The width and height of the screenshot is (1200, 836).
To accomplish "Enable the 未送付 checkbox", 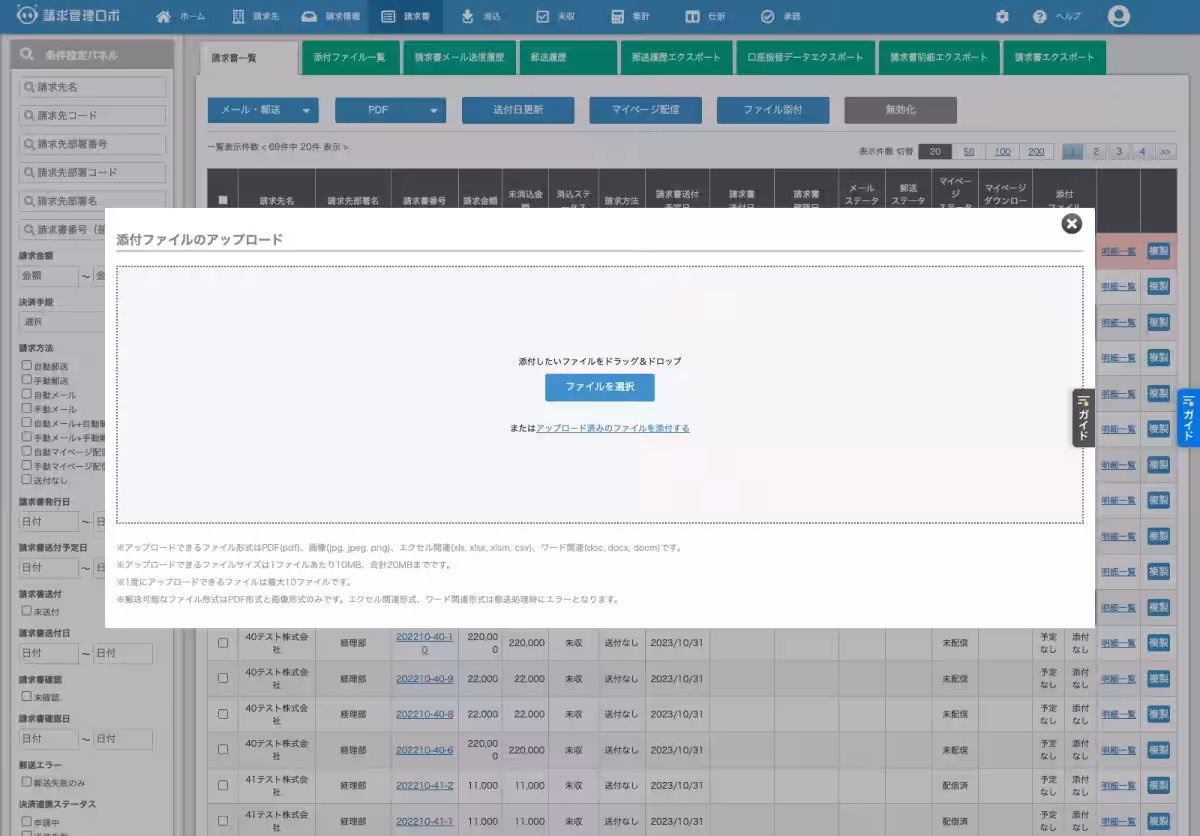I will pyautogui.click(x=27, y=610).
